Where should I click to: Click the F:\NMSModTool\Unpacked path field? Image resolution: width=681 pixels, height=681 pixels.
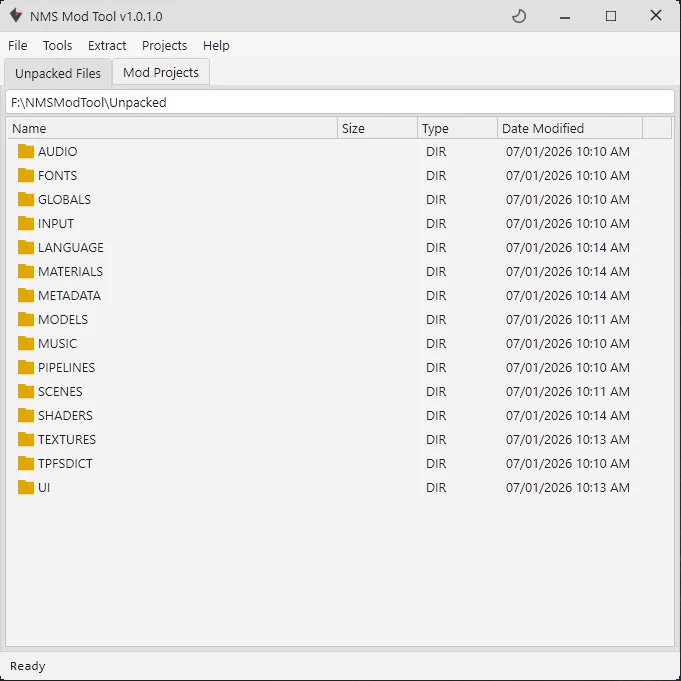click(x=340, y=102)
